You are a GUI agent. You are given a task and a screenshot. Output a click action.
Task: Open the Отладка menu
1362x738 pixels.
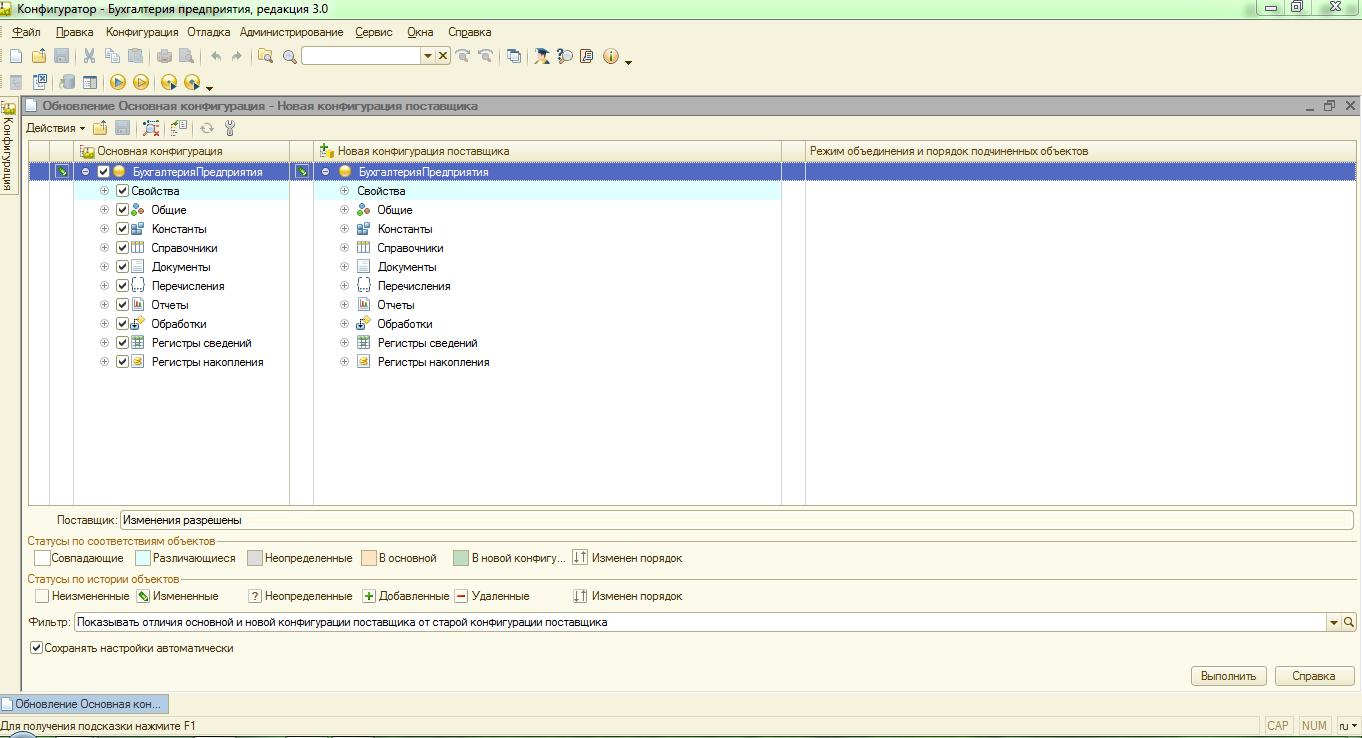(209, 32)
